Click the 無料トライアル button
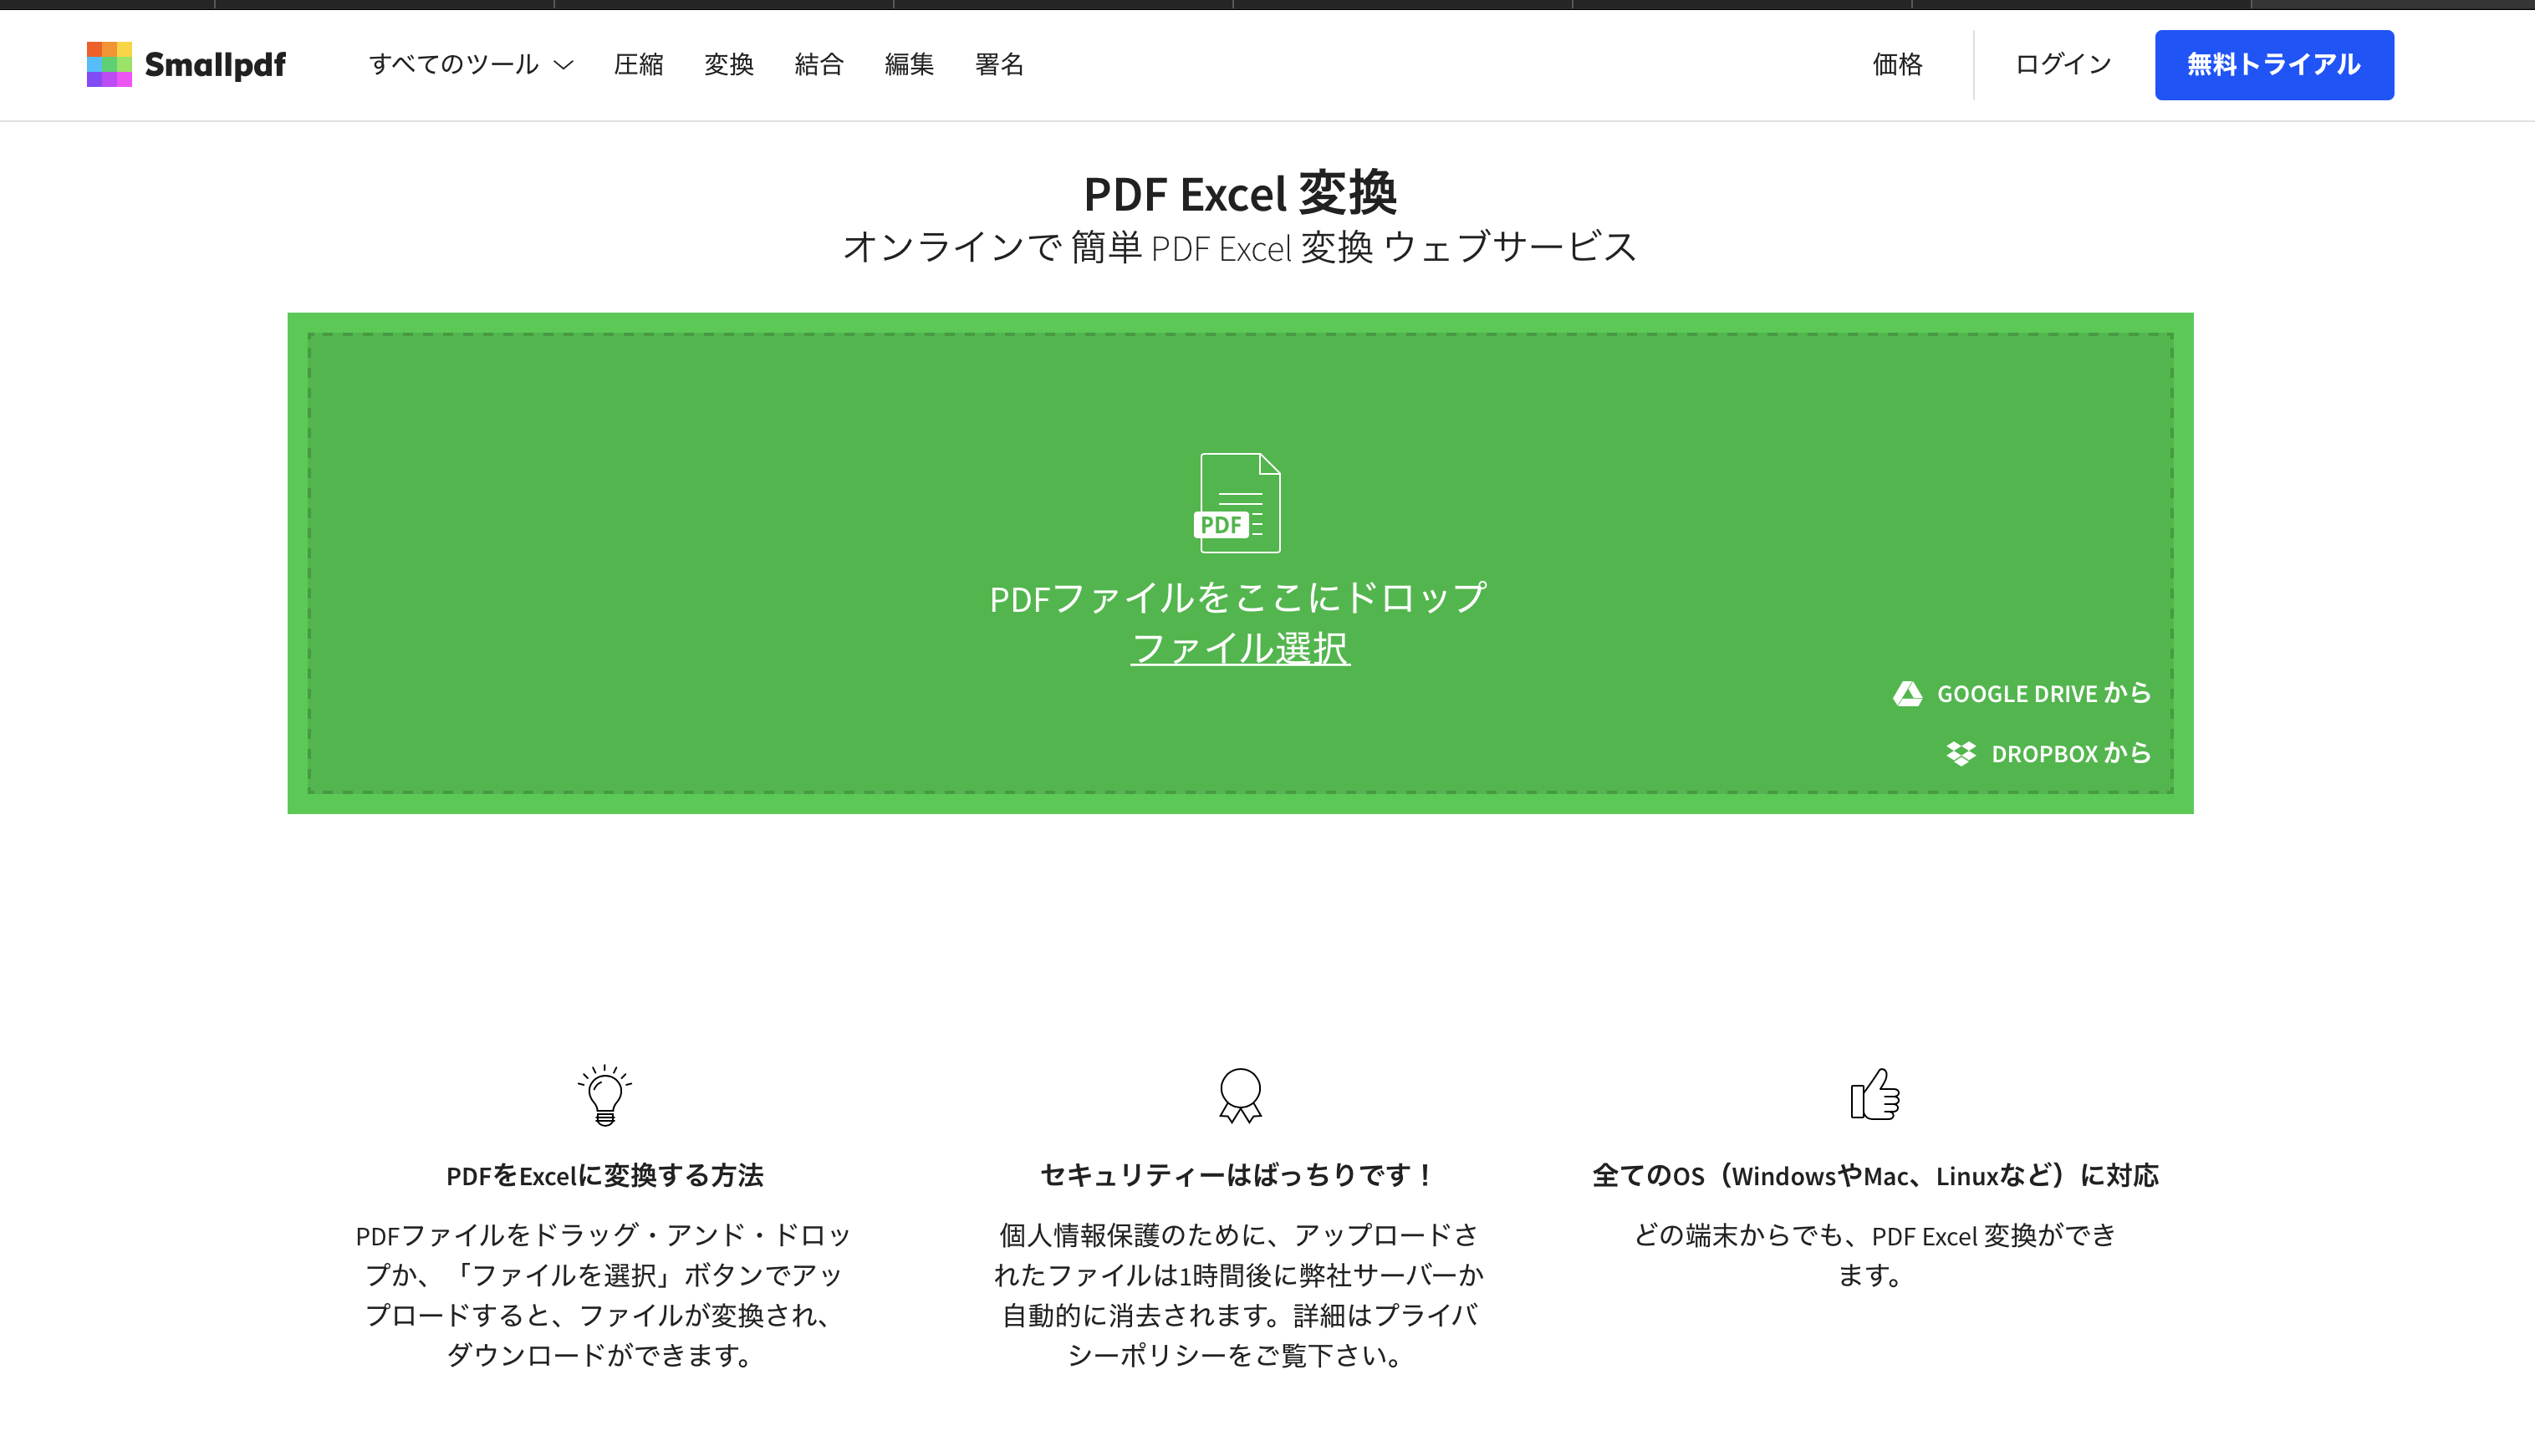This screenshot has height=1456, width=2535. pyautogui.click(x=2274, y=64)
